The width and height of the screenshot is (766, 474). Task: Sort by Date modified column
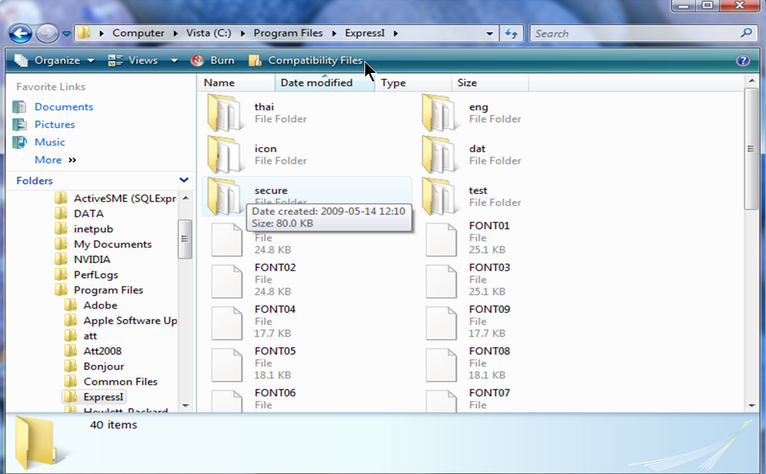325,83
